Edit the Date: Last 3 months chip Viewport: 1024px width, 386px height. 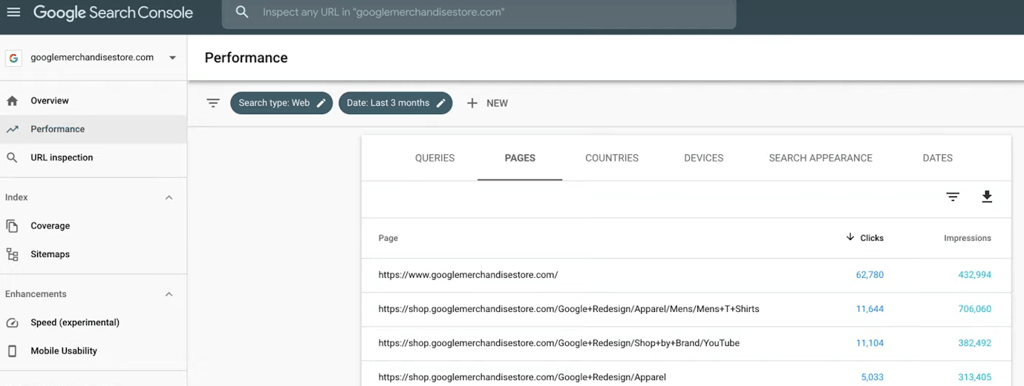395,103
